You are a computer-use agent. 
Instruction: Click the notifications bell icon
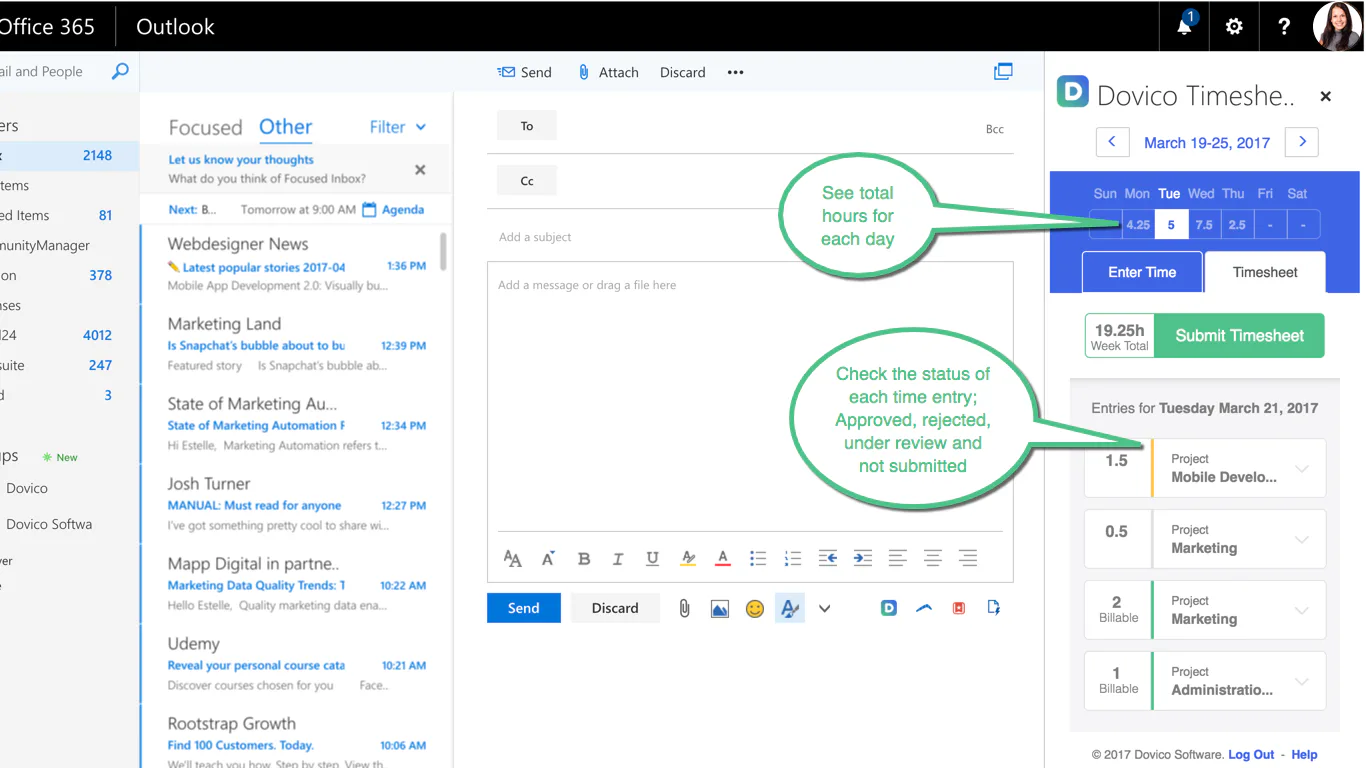(x=1185, y=26)
